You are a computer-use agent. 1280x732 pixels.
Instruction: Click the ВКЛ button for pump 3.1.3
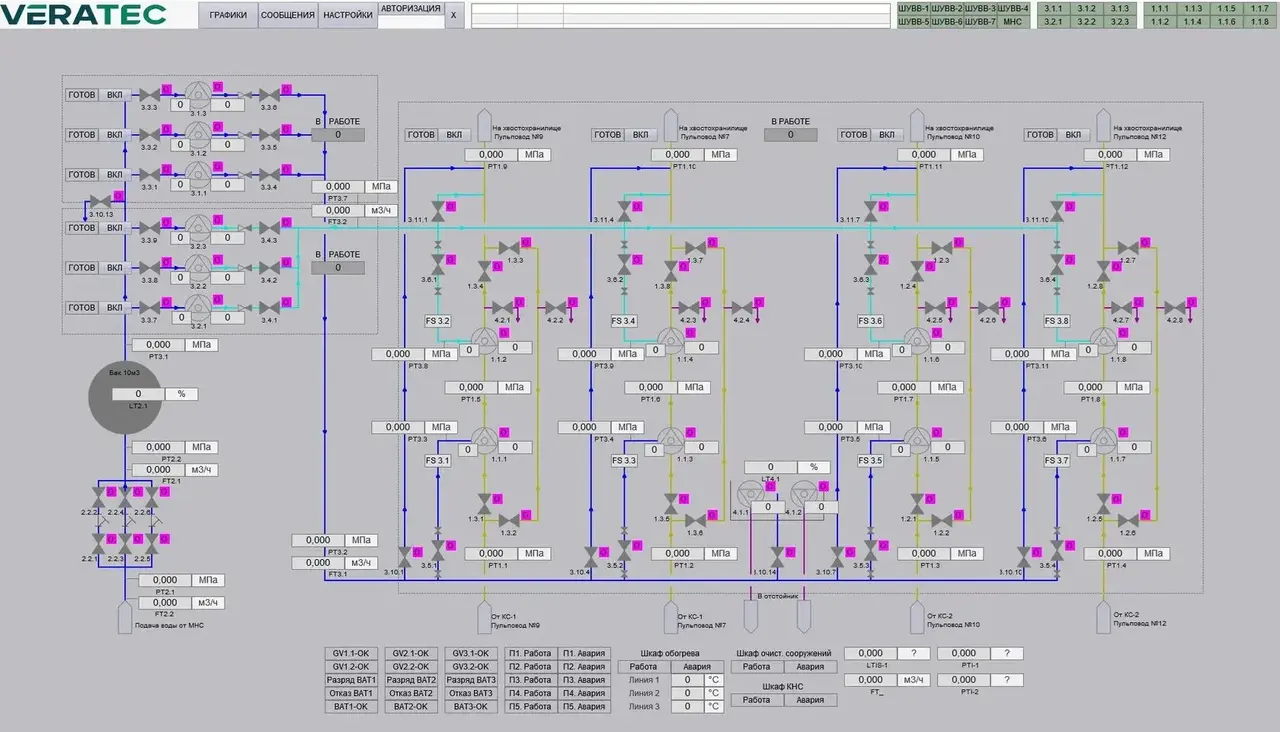click(x=115, y=95)
